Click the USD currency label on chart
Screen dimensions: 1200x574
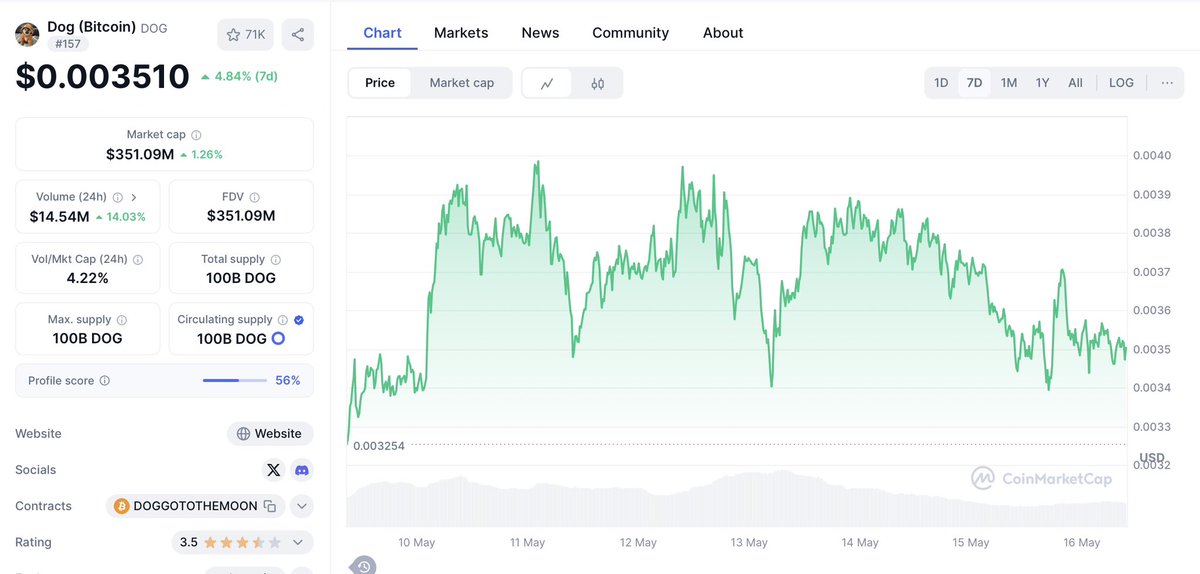click(x=1153, y=457)
